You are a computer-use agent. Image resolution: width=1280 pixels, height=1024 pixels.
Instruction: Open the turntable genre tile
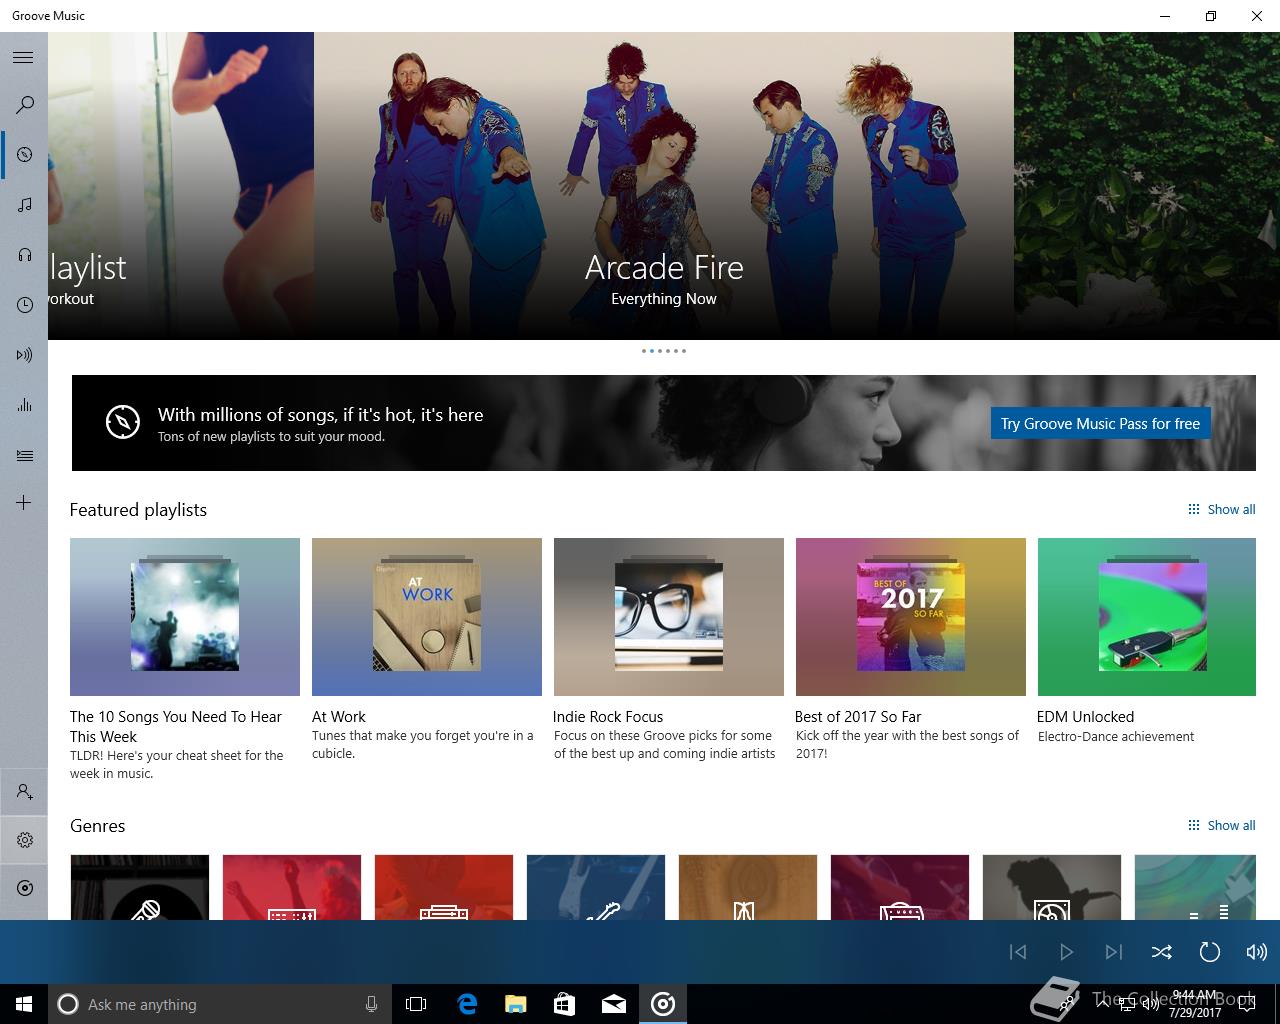1052,887
